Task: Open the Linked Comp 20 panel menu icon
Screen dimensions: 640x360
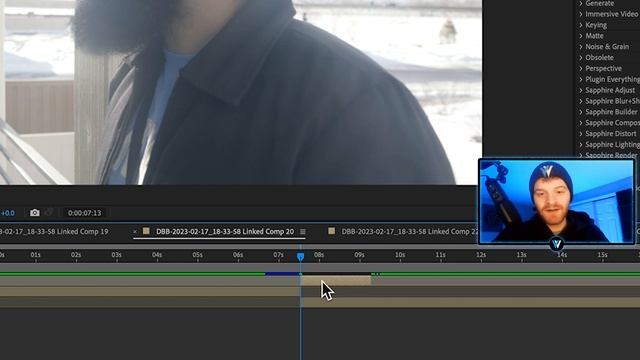Action: pyautogui.click(x=303, y=231)
